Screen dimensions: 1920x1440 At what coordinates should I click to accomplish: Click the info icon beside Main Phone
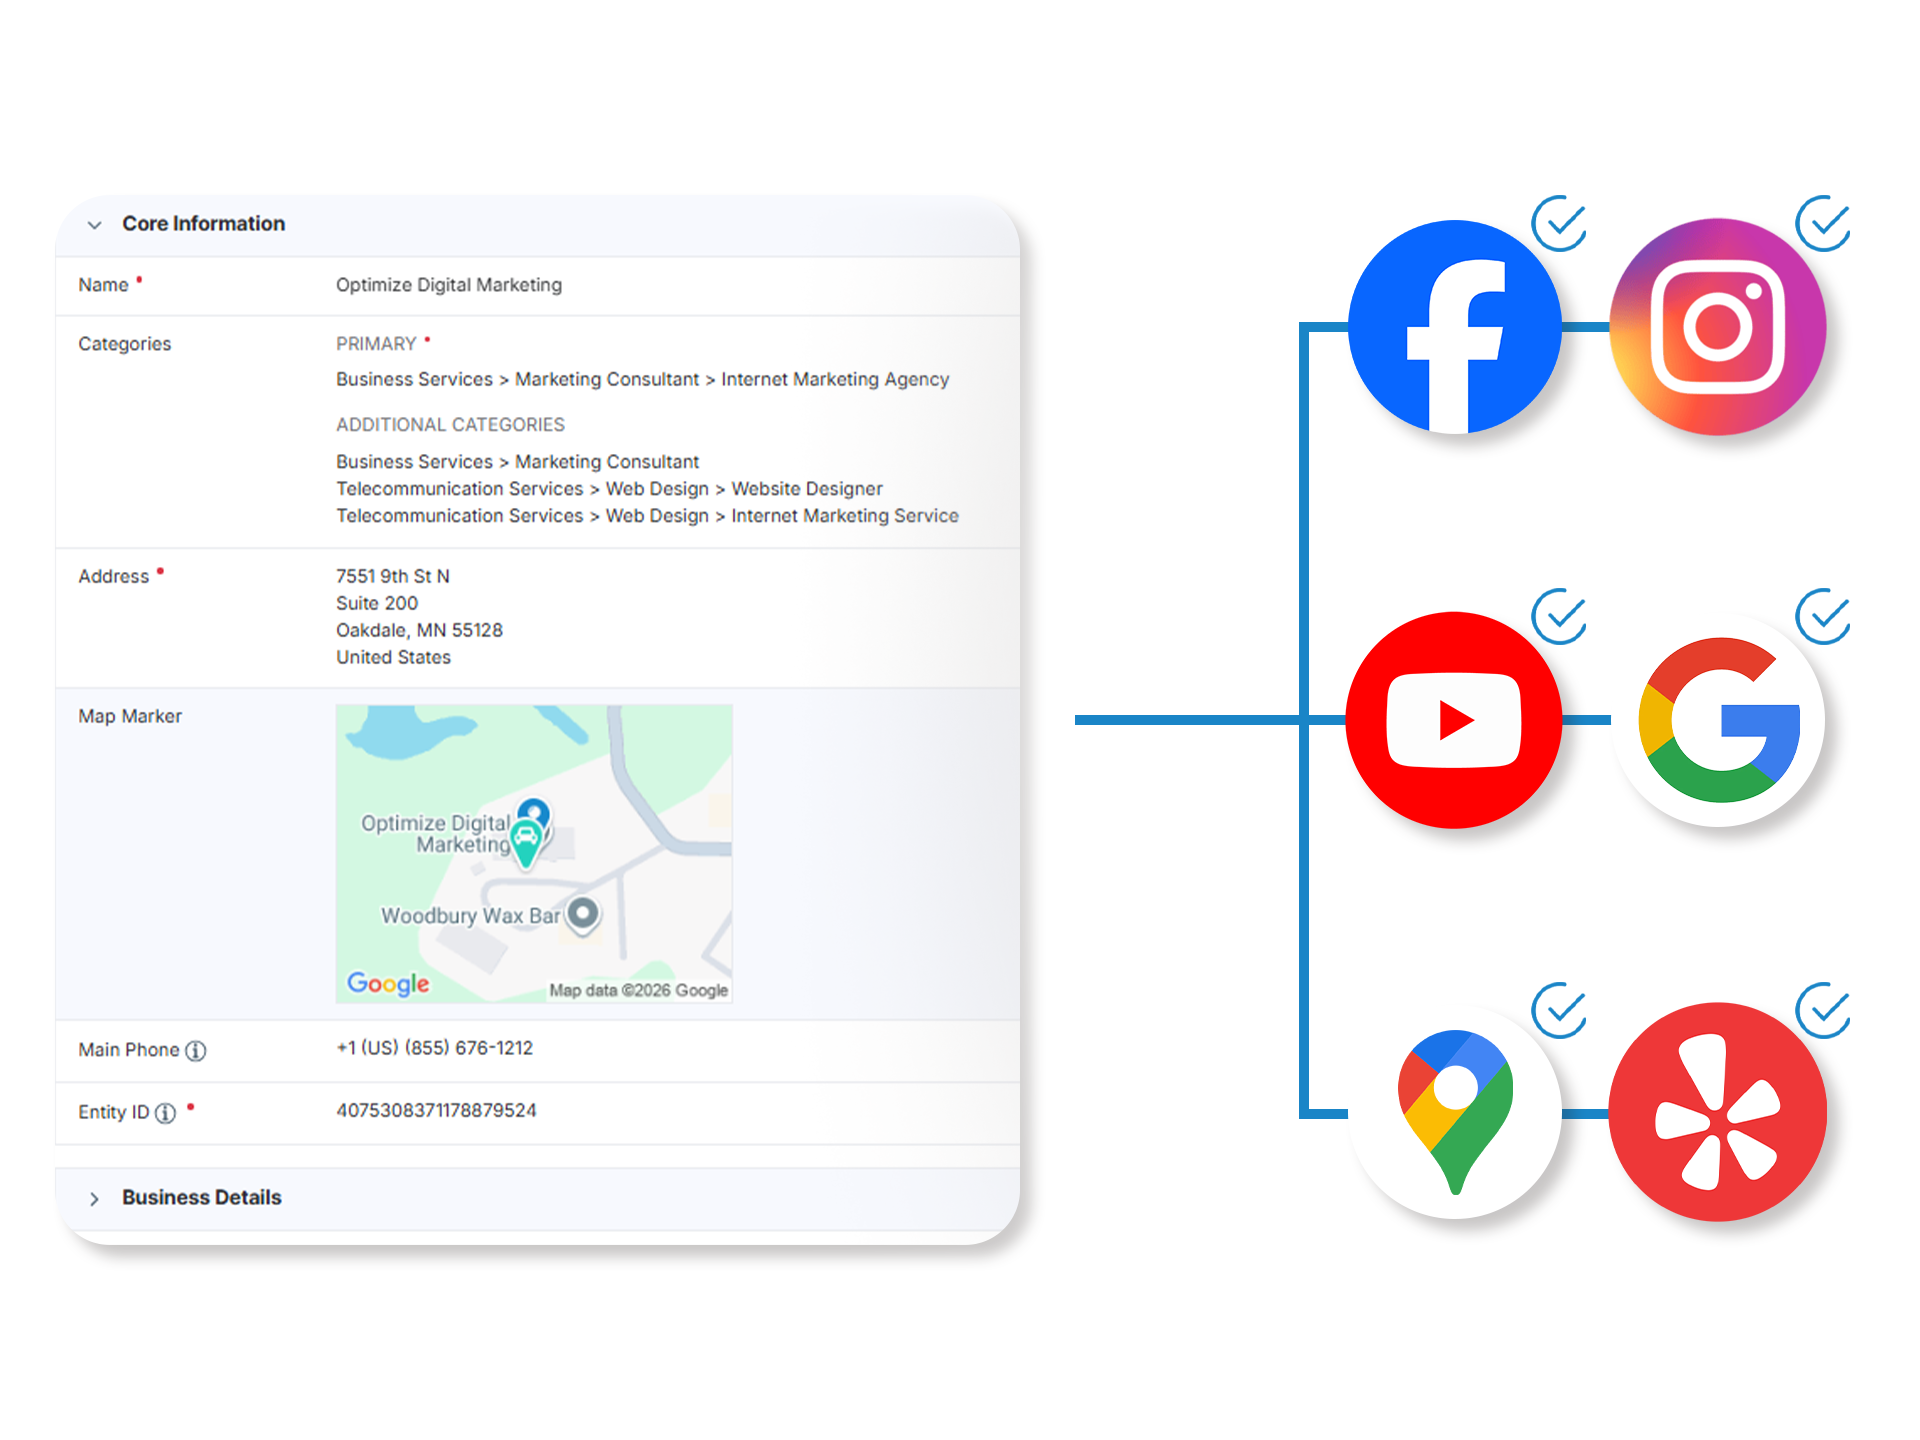196,1050
